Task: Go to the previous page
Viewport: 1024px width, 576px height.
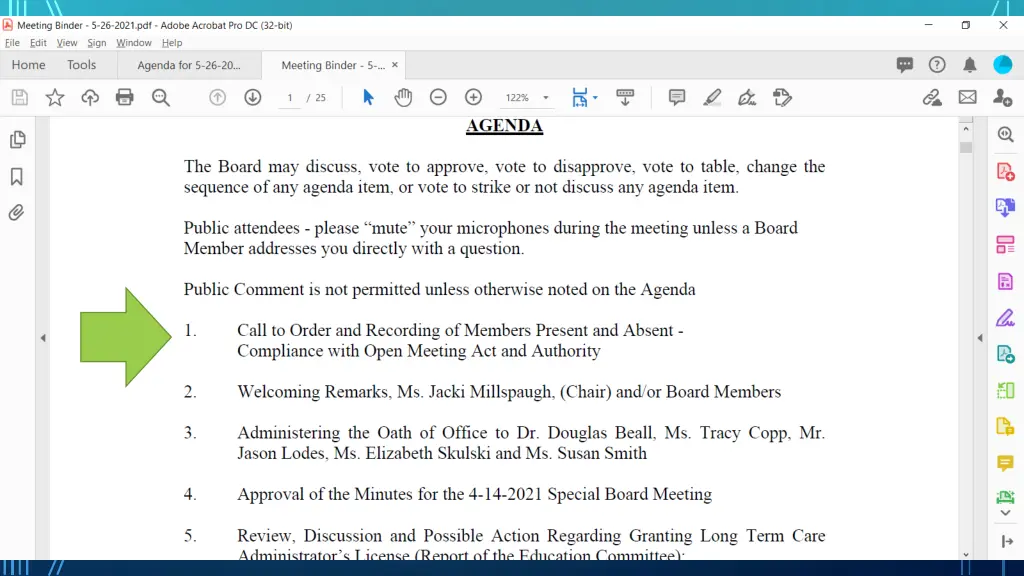Action: (x=217, y=97)
